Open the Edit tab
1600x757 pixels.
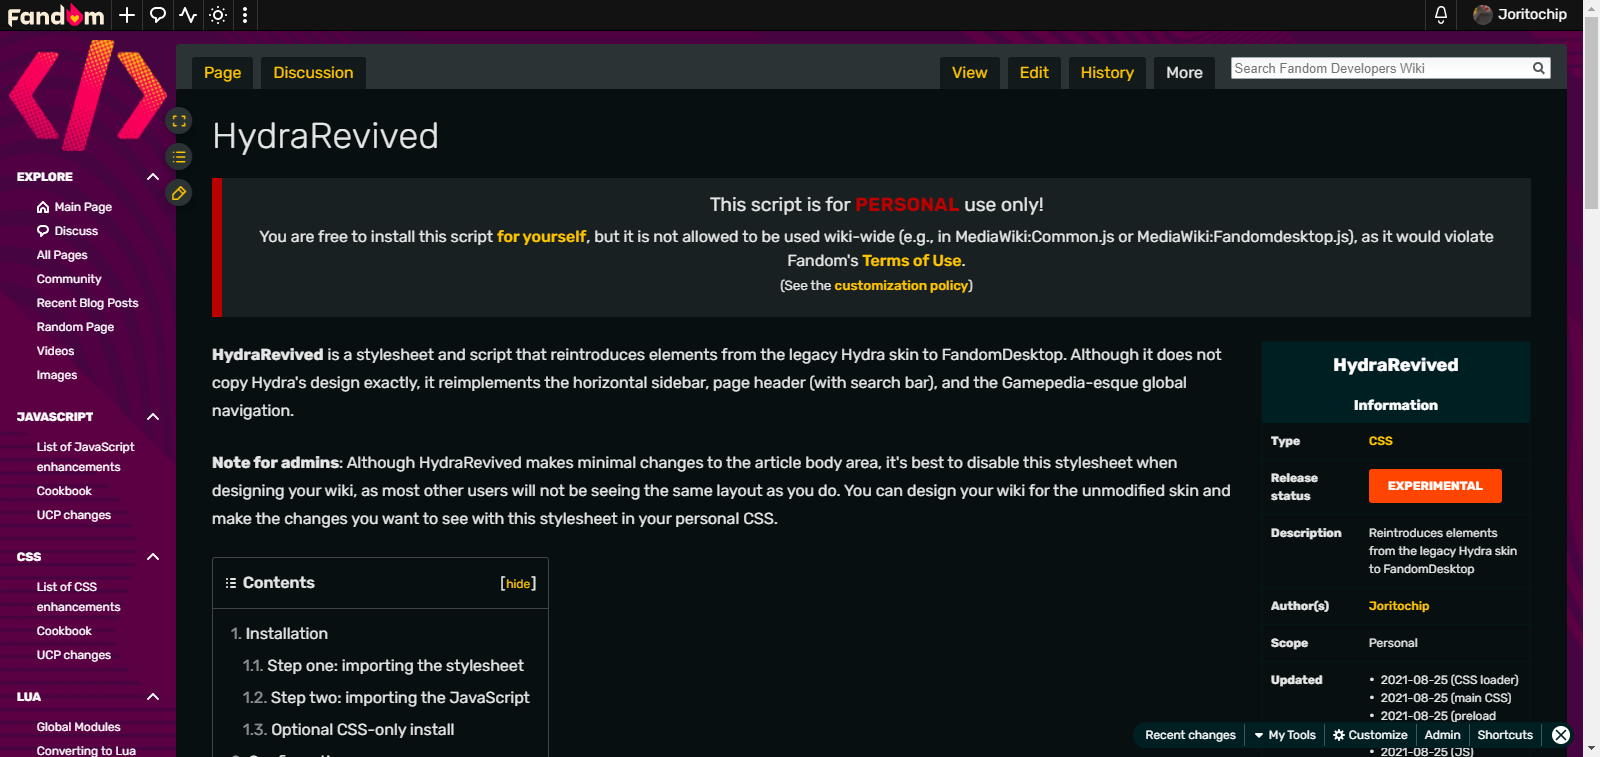[1034, 73]
